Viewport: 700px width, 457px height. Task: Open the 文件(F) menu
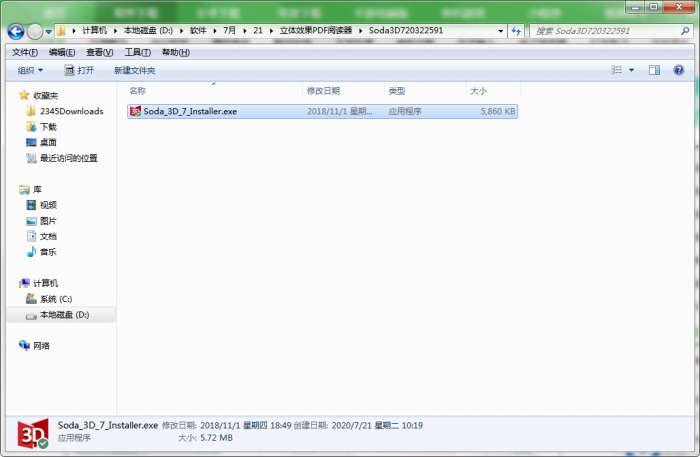[25, 52]
